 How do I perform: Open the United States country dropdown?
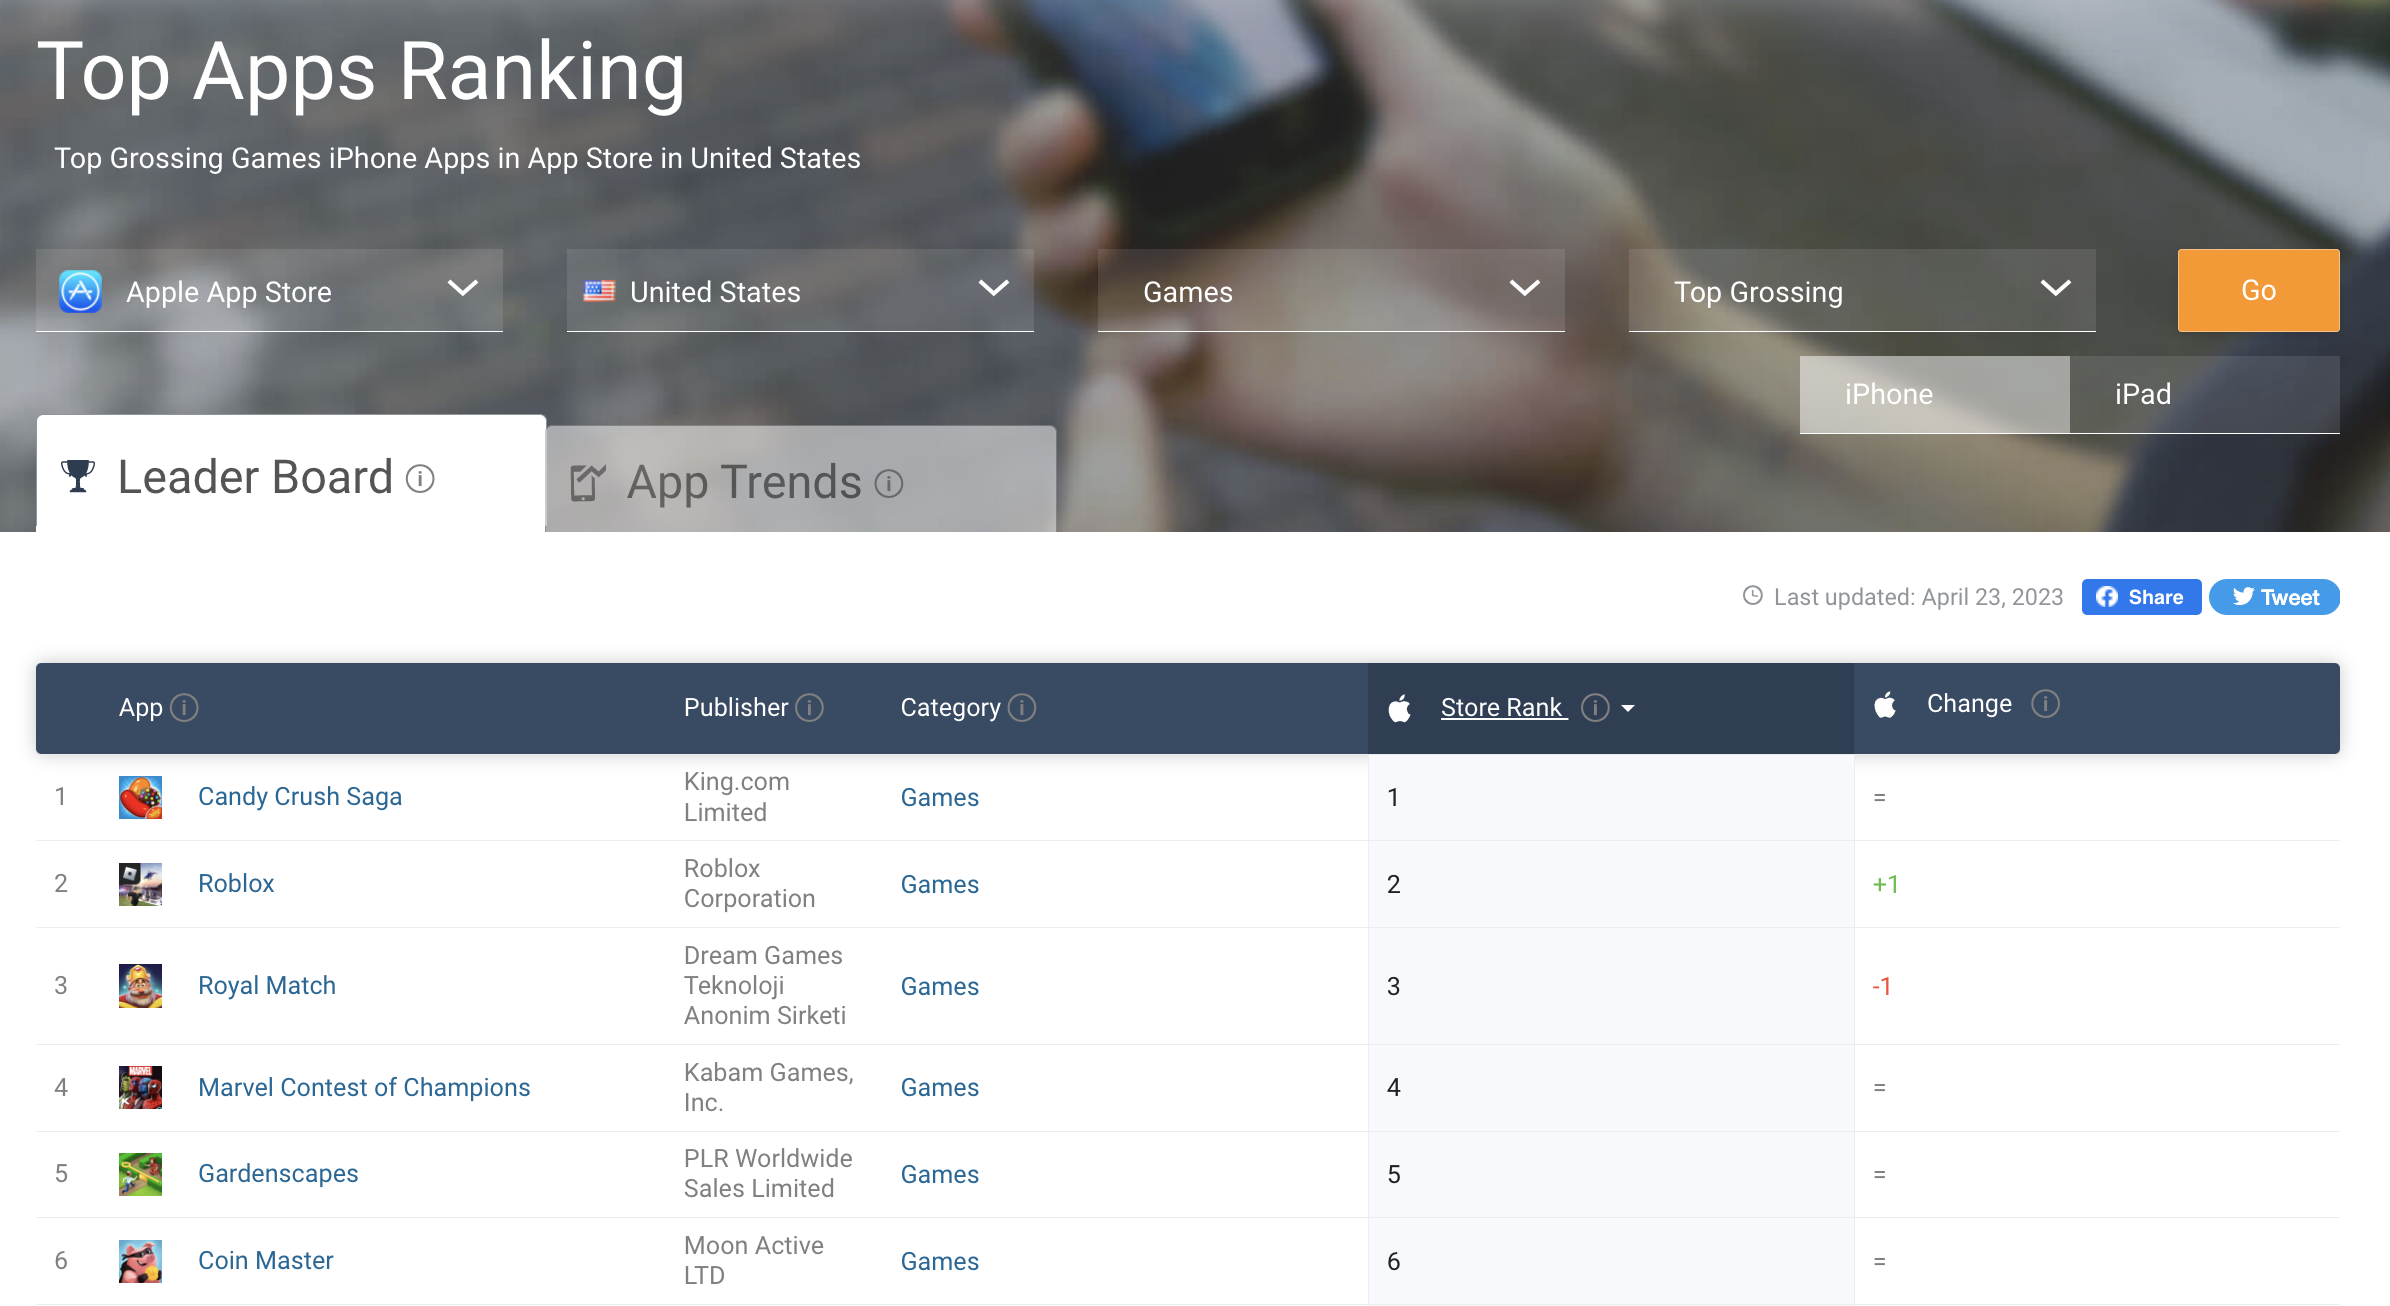tap(800, 291)
